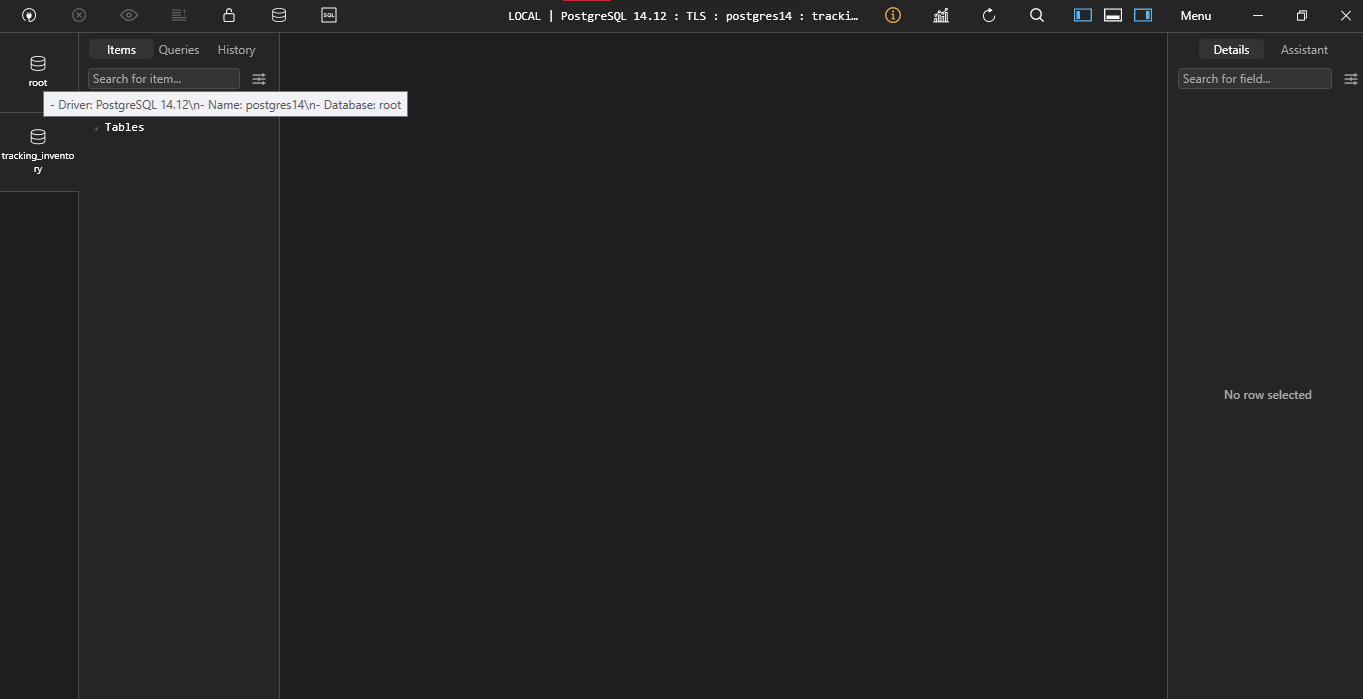Click the No row selected text
This screenshot has height=699, width=1363.
(1267, 395)
